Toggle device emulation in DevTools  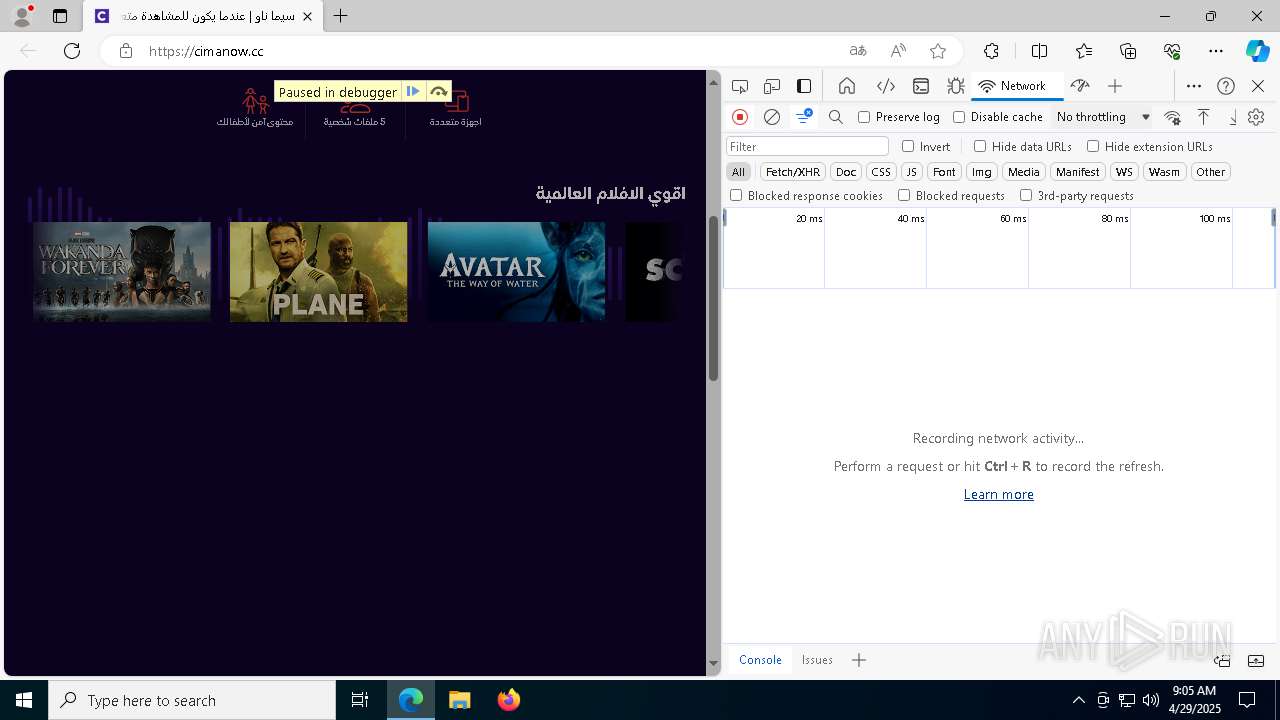click(x=772, y=86)
